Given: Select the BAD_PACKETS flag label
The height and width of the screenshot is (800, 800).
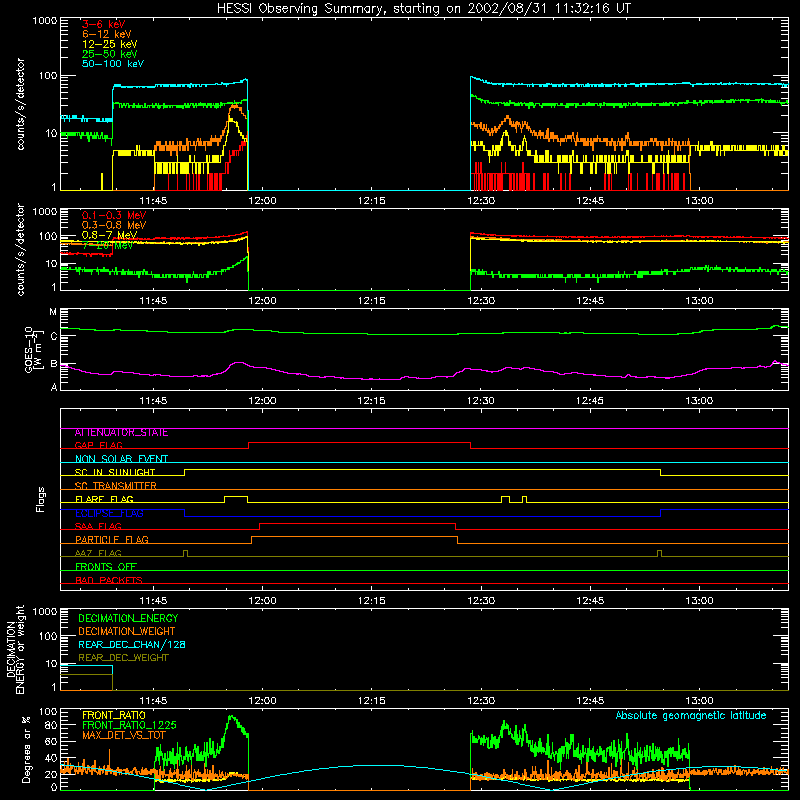Looking at the screenshot, I should [x=109, y=580].
